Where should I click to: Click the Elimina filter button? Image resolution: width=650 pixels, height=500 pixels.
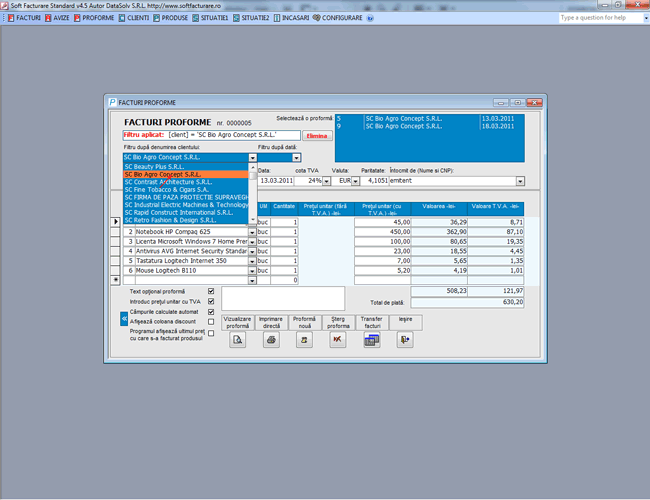click(317, 135)
